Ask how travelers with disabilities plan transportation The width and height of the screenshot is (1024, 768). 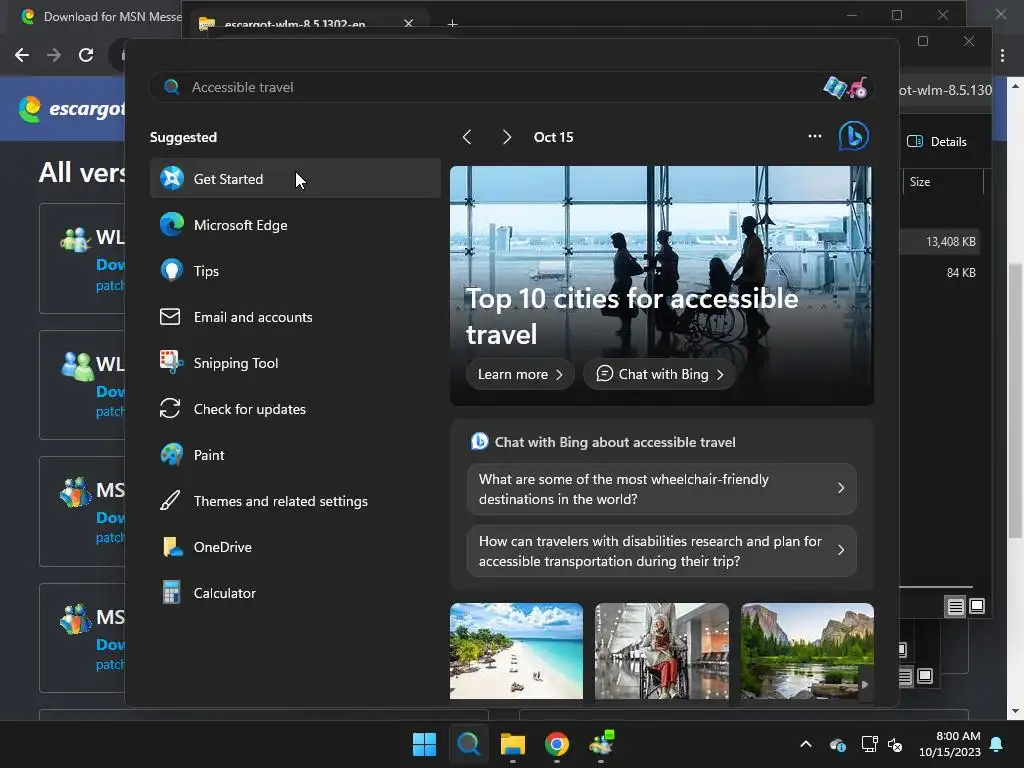662,551
